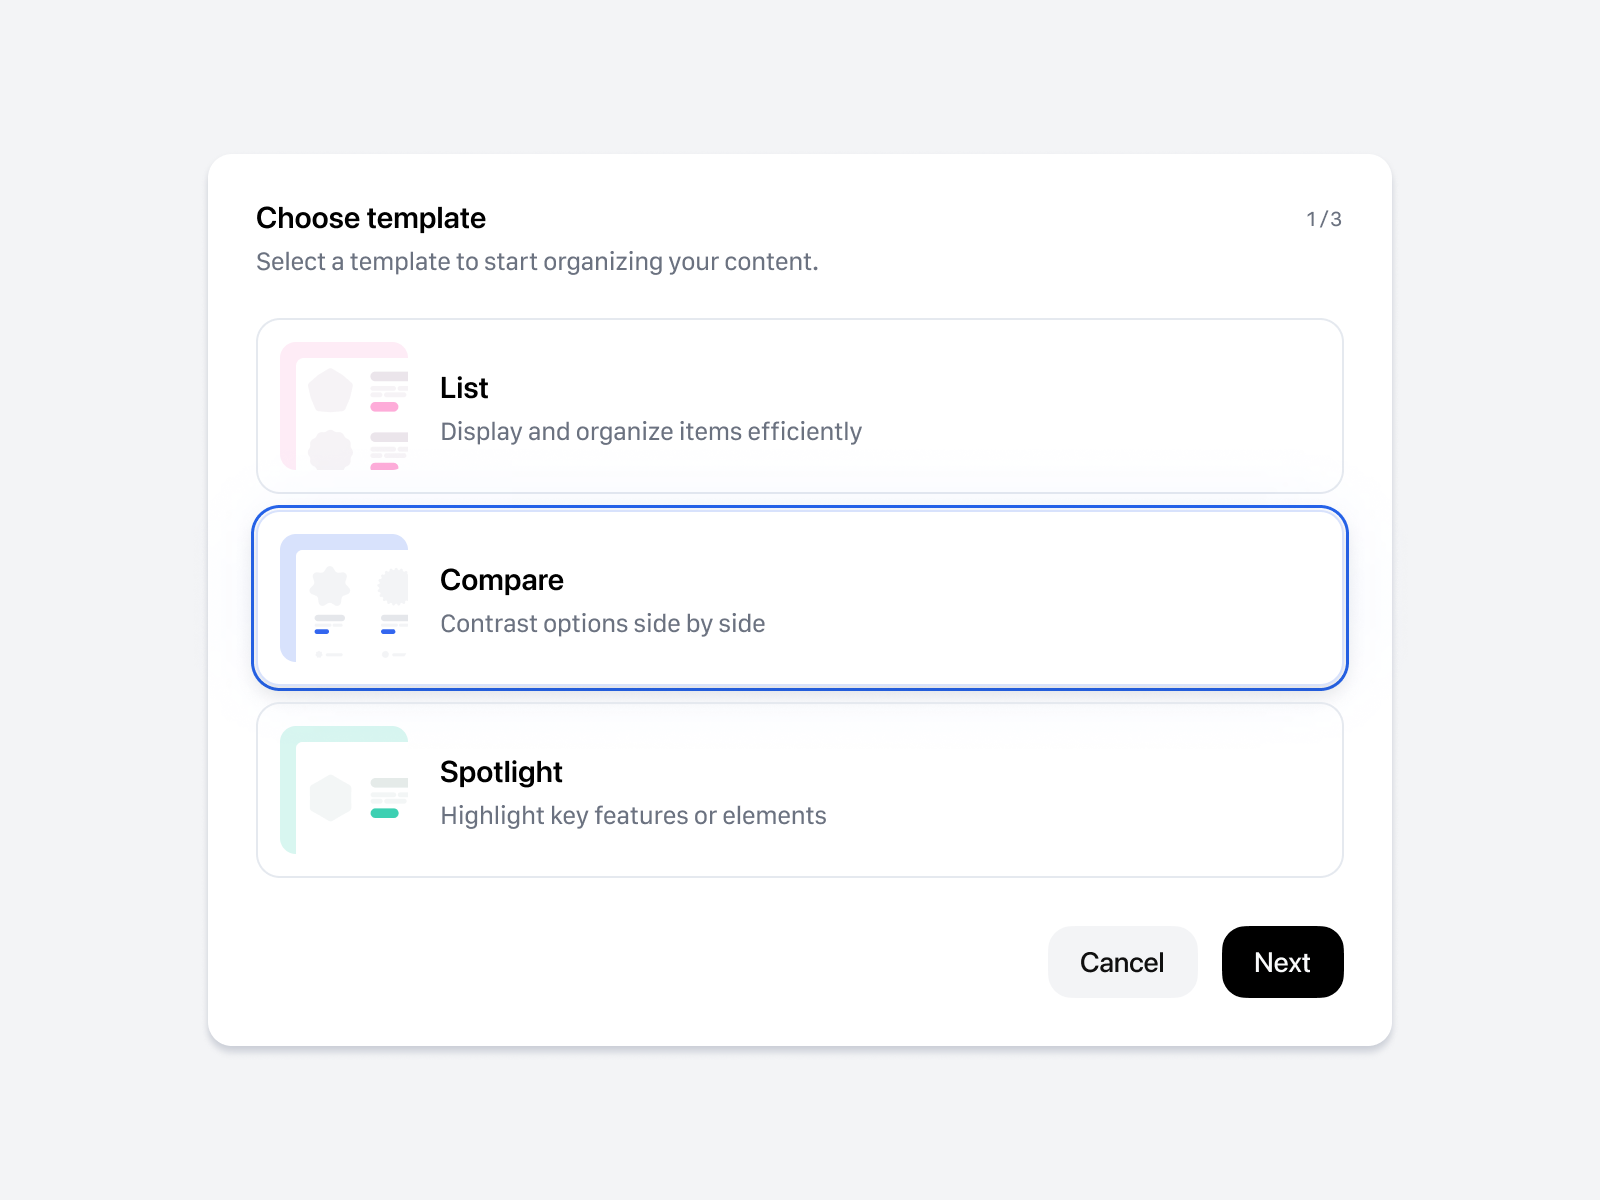Click the Next button
Viewport: 1600px width, 1200px height.
[x=1282, y=962]
